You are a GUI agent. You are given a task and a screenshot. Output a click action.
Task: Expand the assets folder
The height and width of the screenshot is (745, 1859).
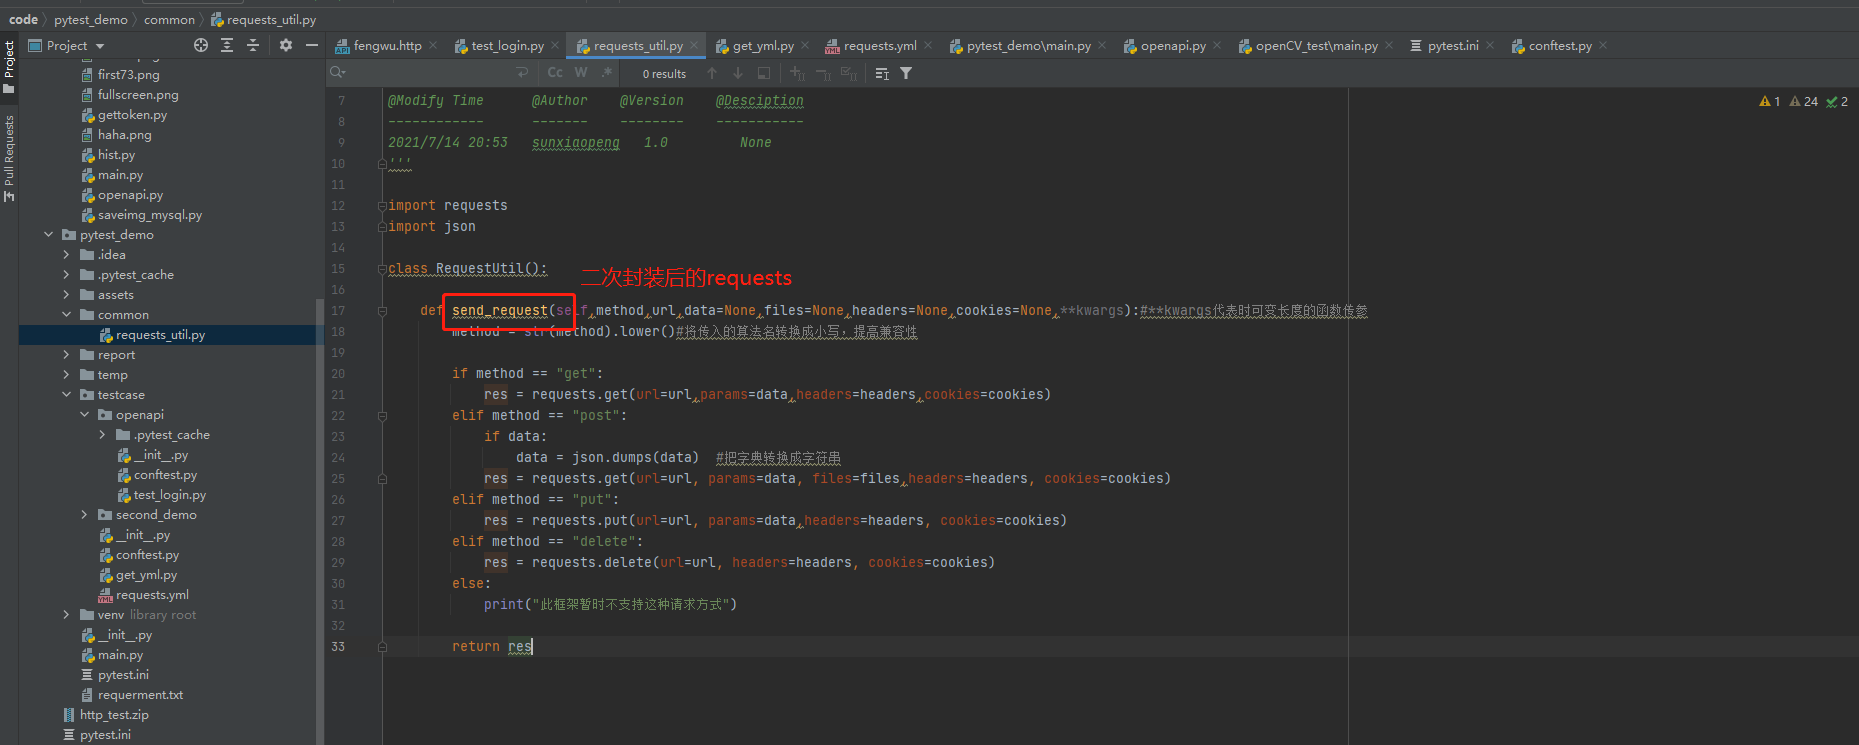coord(66,295)
